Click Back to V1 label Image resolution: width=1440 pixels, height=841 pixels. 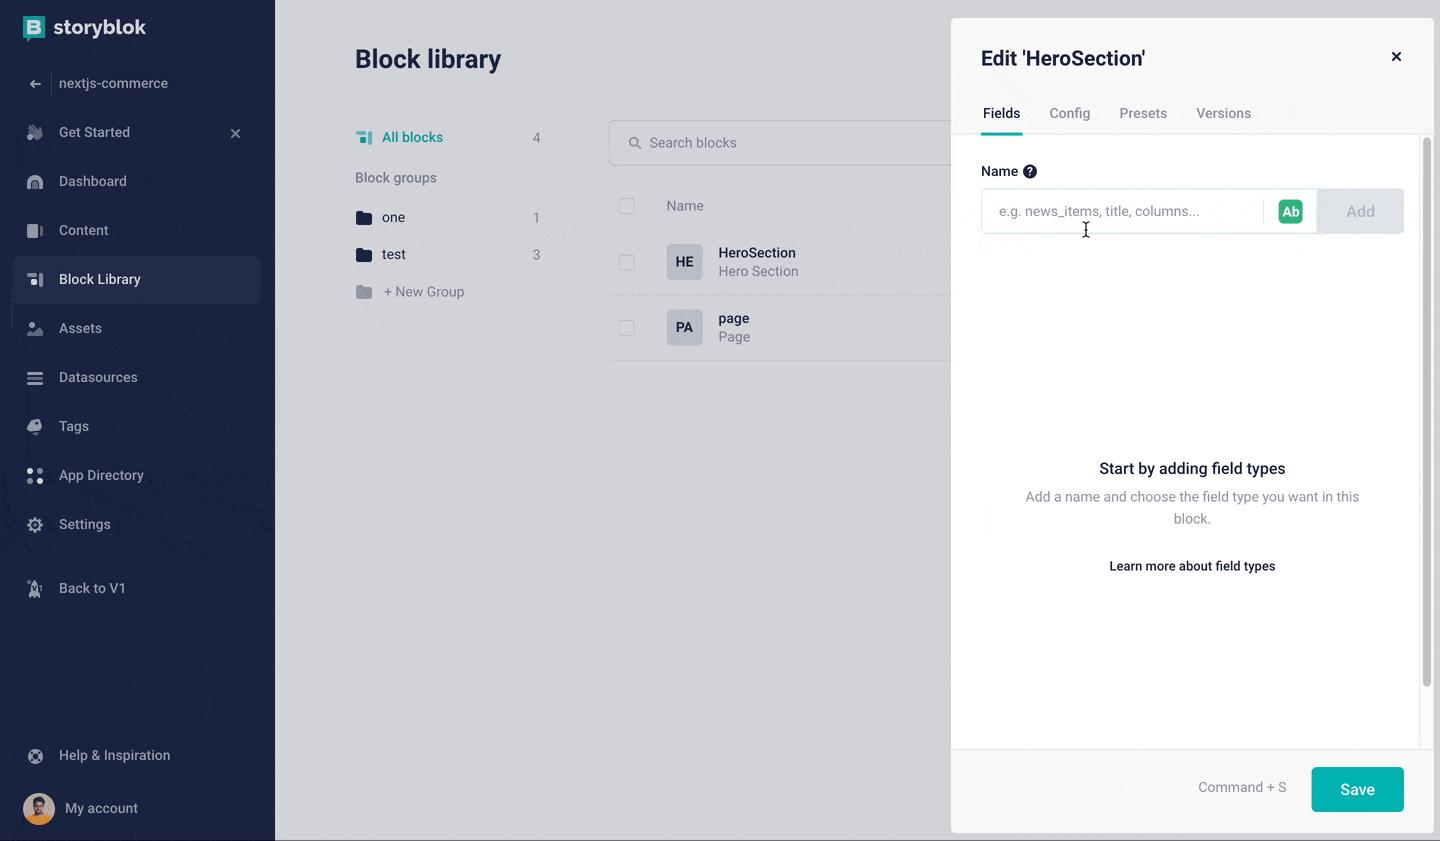coord(92,589)
